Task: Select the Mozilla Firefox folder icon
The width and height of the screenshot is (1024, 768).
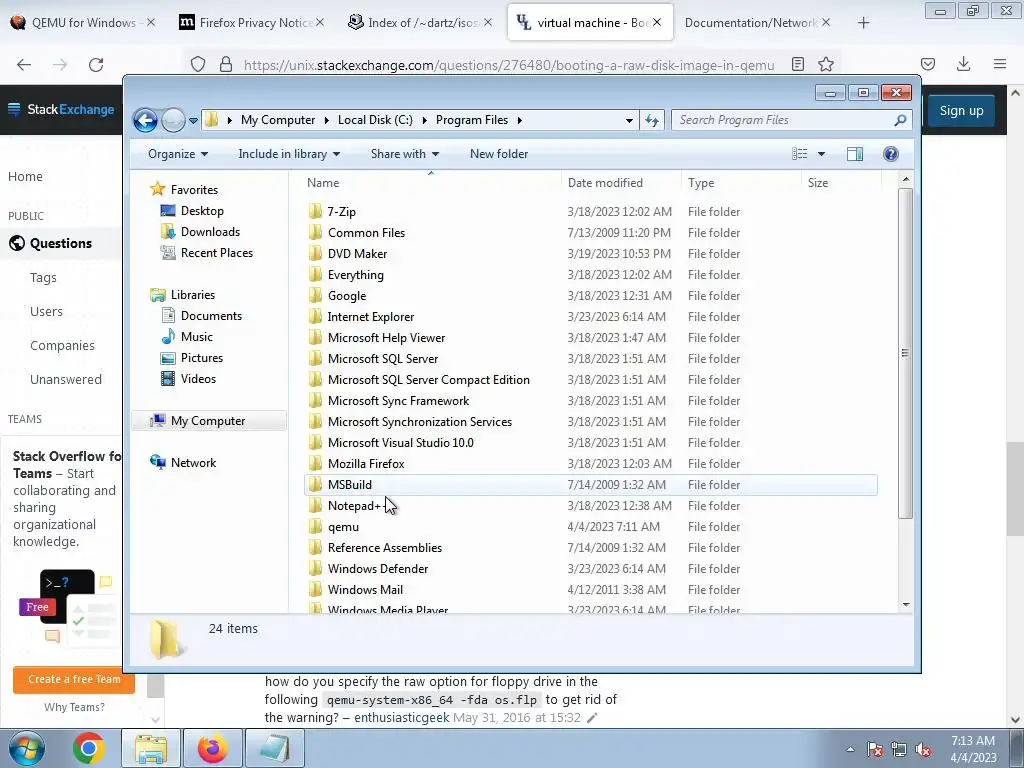Action: point(315,464)
